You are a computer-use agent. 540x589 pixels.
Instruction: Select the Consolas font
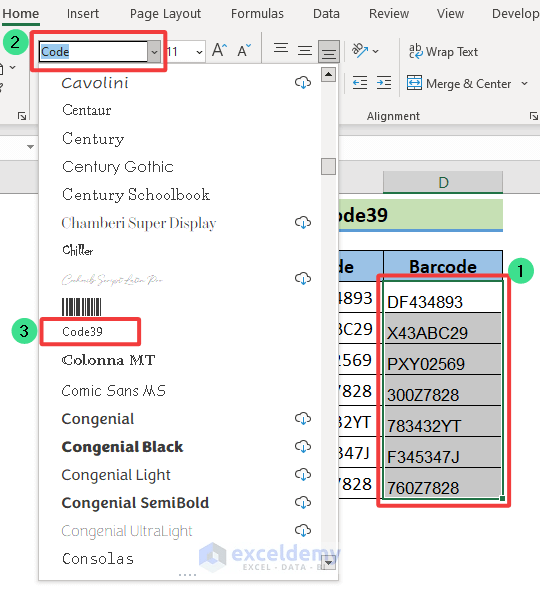[98, 559]
